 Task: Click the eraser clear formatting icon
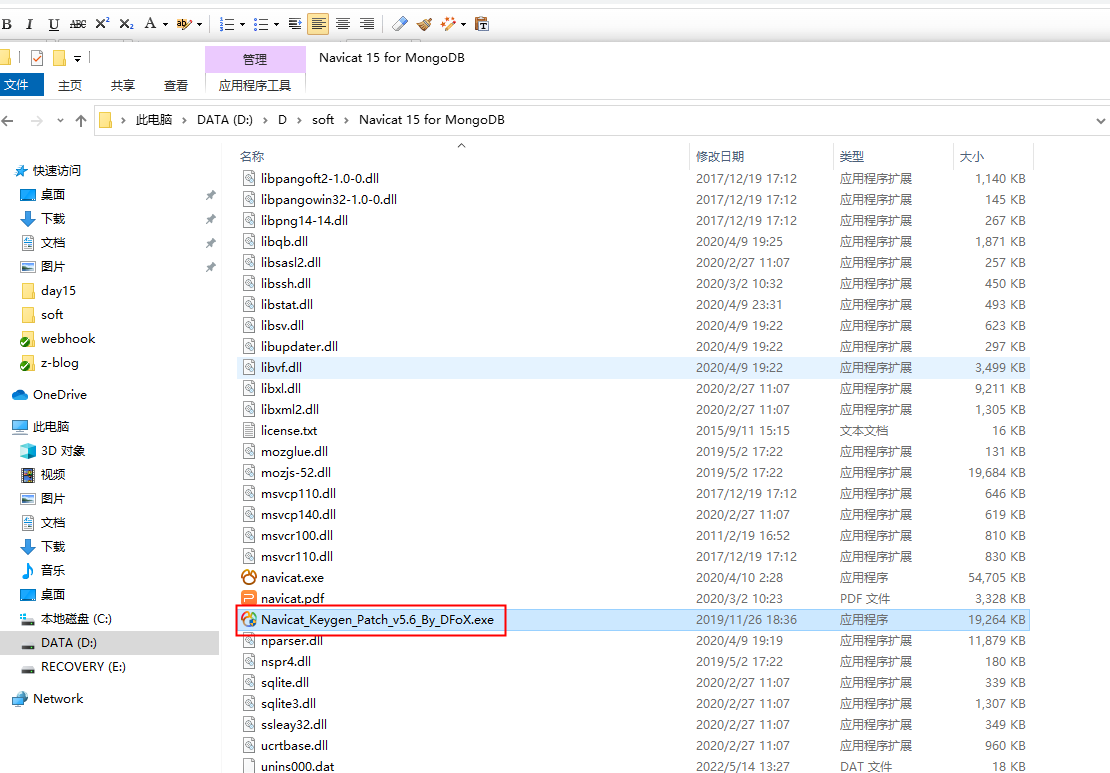(400, 24)
